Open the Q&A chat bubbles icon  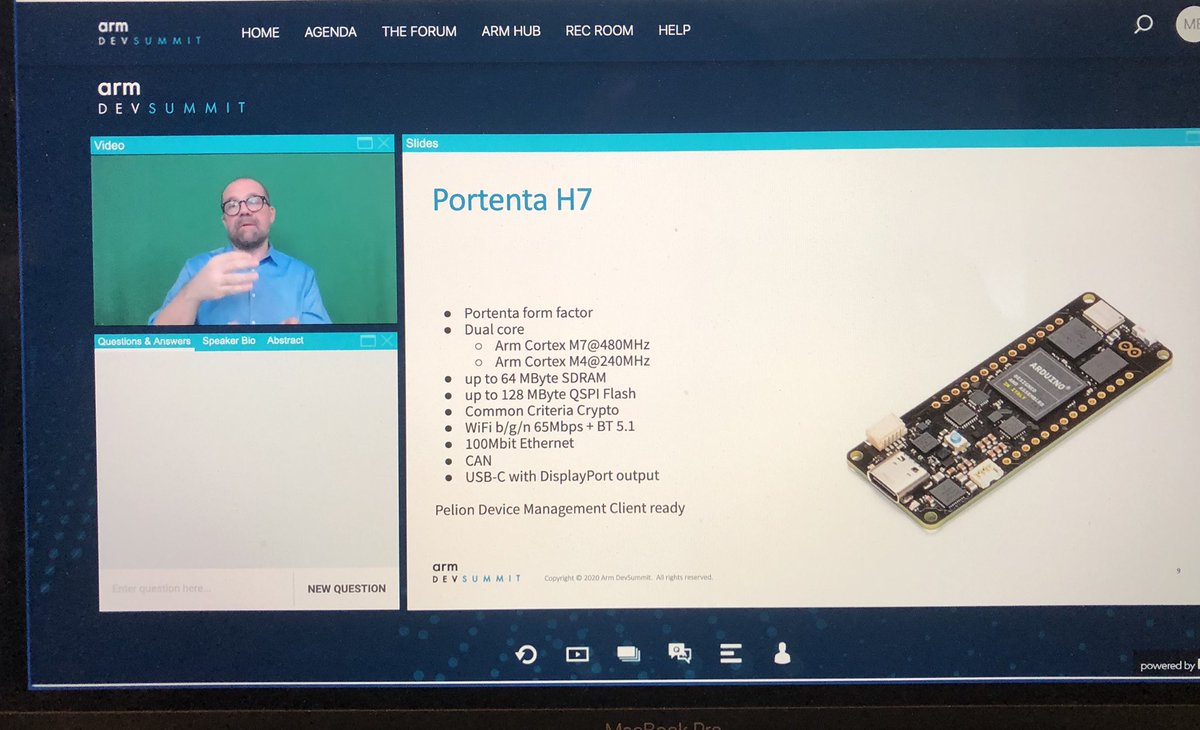coord(680,652)
